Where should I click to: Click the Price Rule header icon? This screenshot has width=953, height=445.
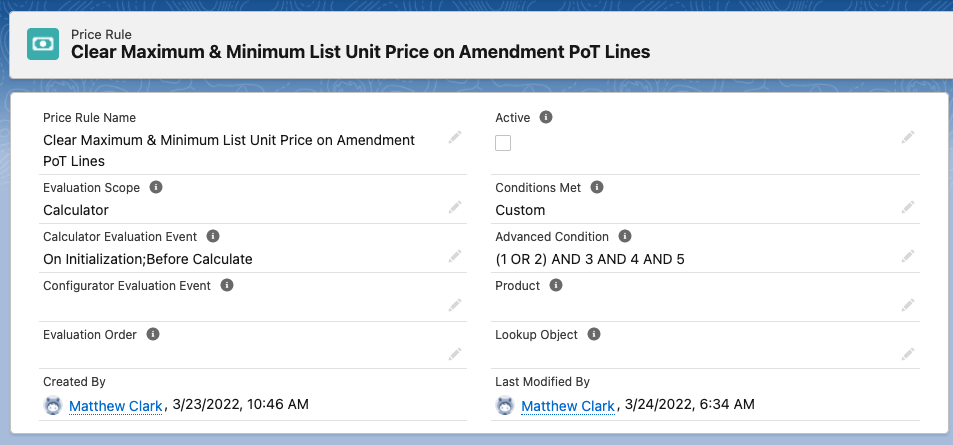pyautogui.click(x=42, y=43)
